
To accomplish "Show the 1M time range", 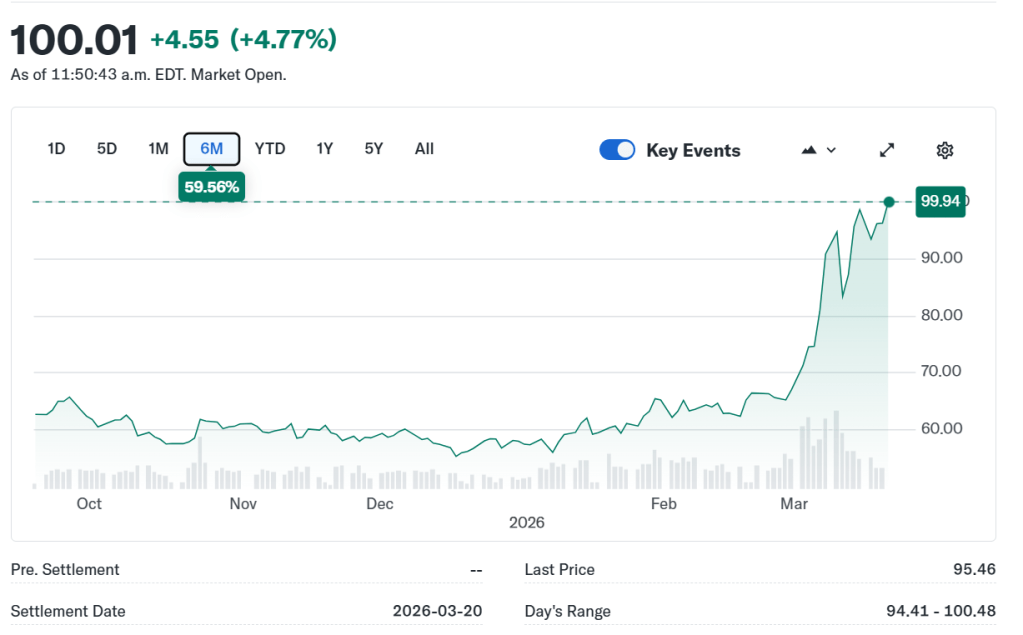I will 158,149.
